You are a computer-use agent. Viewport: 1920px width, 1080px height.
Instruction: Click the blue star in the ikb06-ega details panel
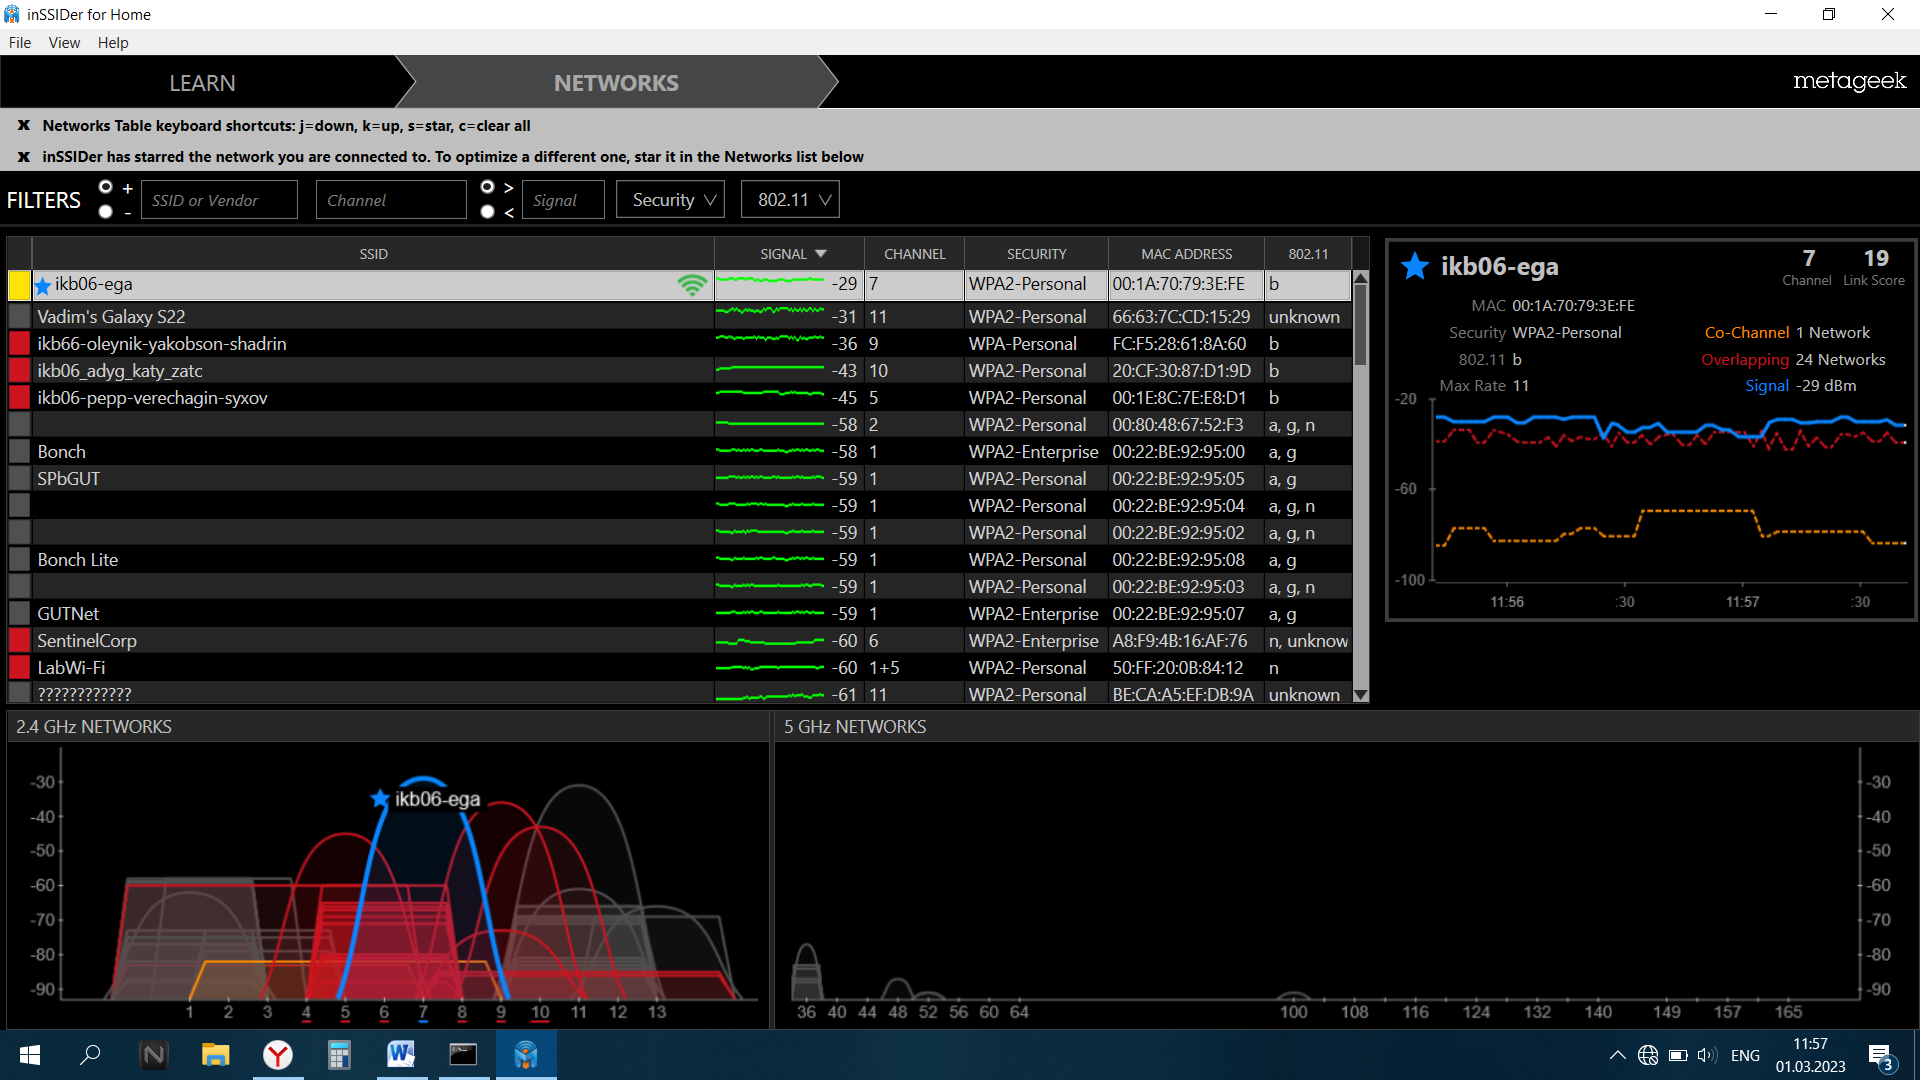tap(1415, 267)
